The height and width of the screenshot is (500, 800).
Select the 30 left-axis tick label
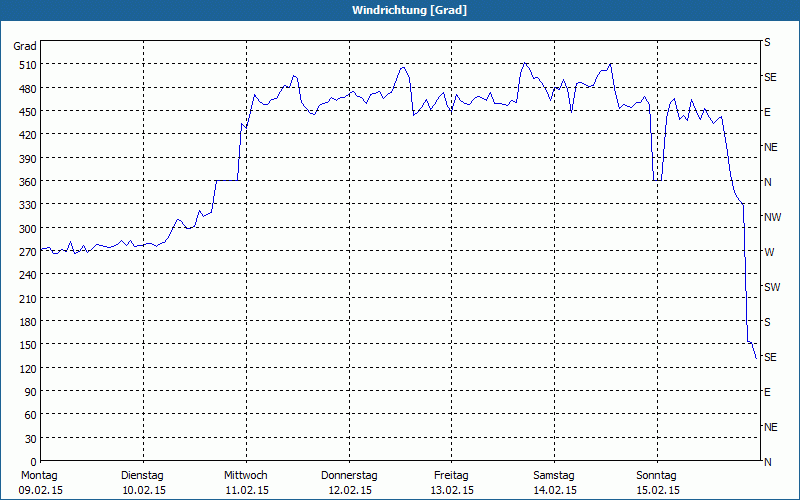pyautogui.click(x=31, y=438)
